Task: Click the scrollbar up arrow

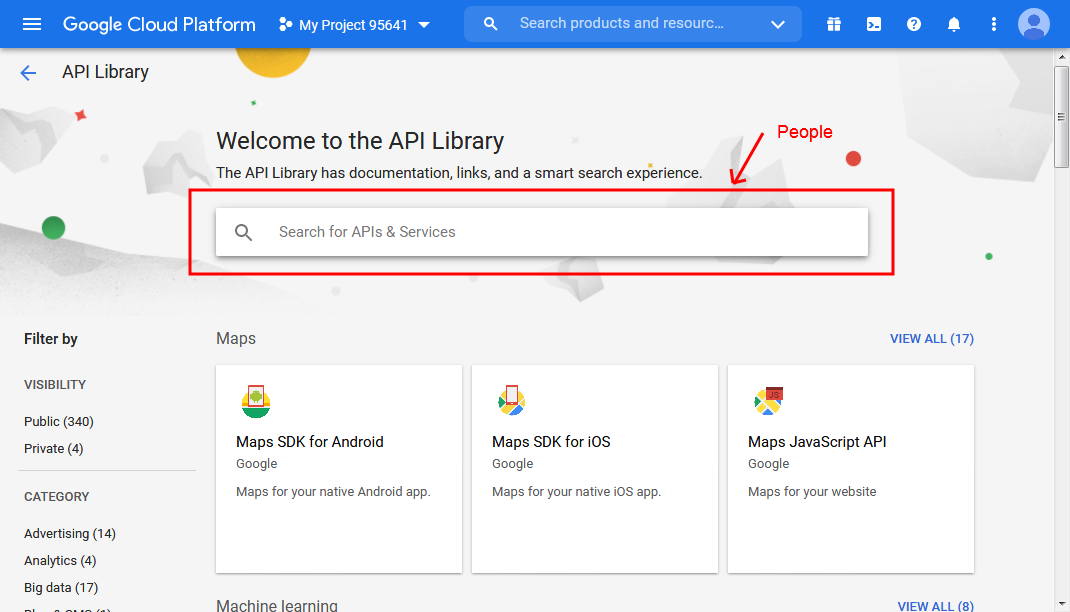Action: point(1061,57)
